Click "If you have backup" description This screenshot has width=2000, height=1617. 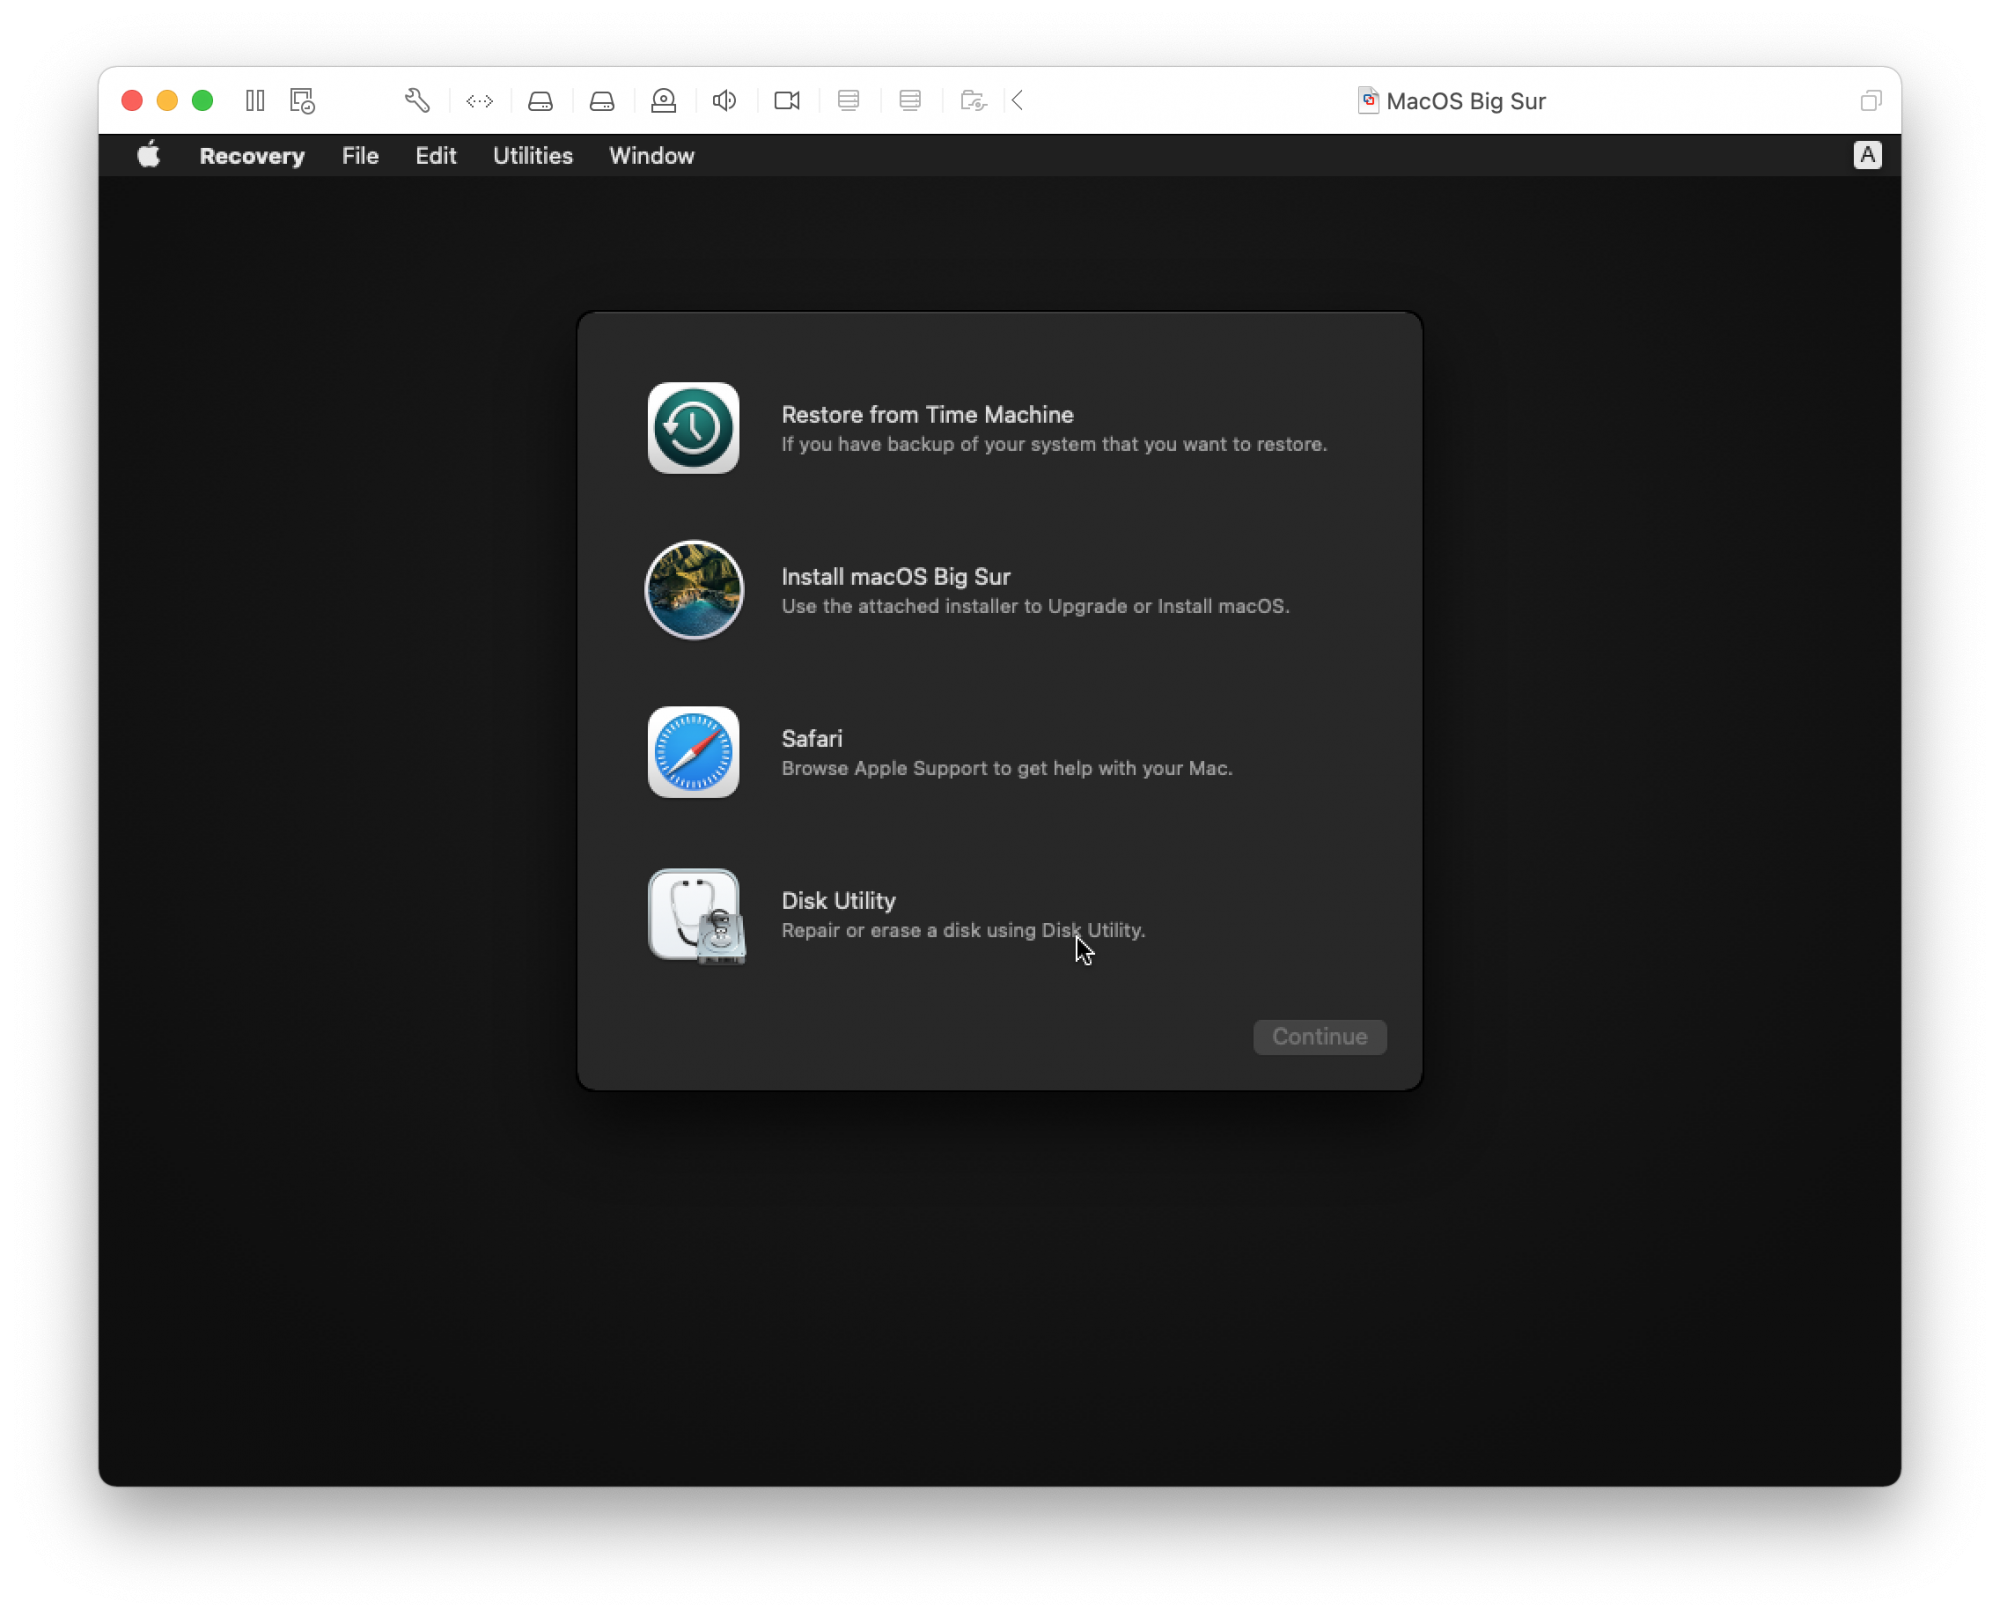pyautogui.click(x=1054, y=444)
